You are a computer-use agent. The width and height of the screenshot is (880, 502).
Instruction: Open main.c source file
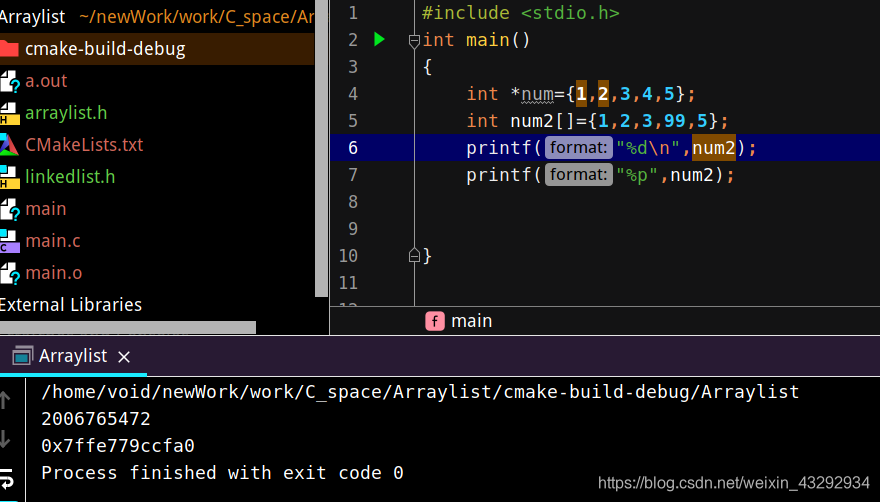pyautogui.click(x=53, y=241)
